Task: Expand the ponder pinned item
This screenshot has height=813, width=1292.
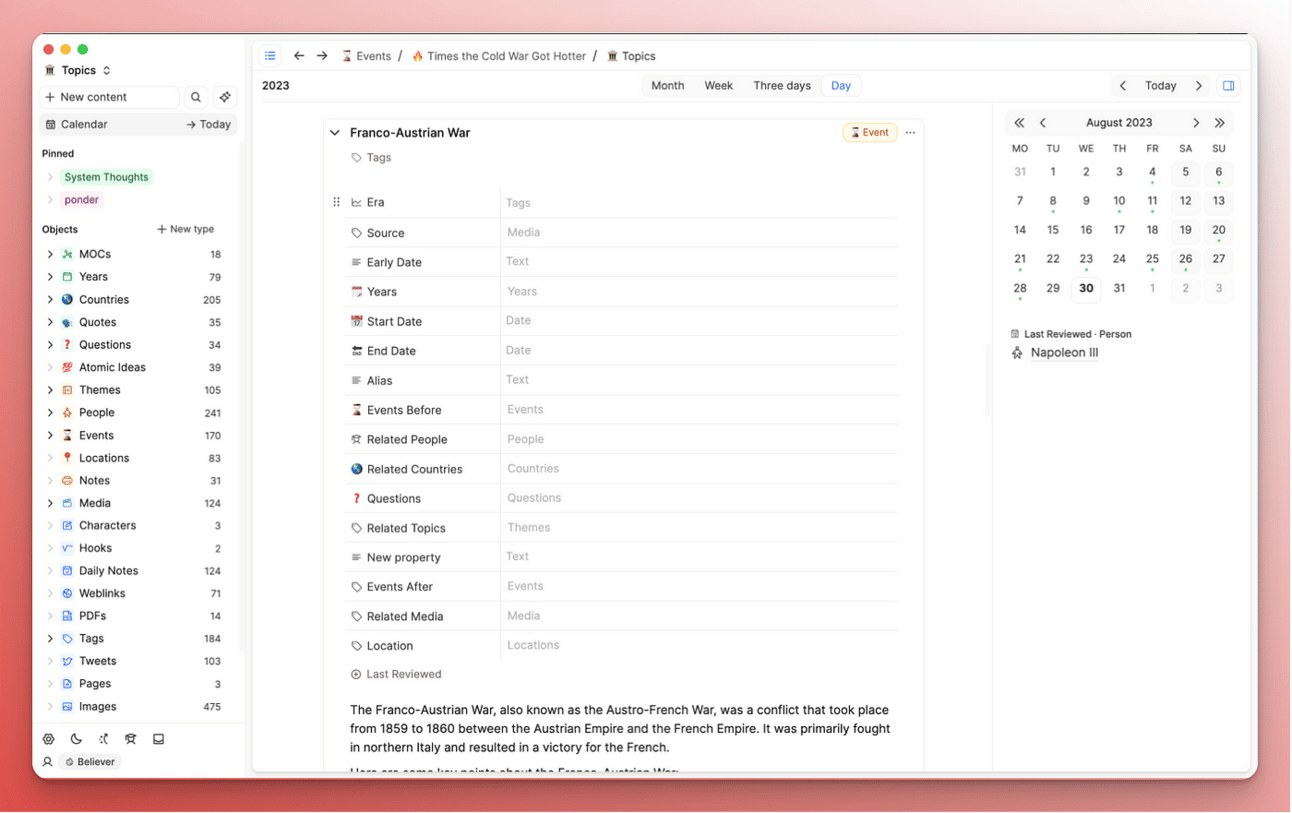Action: point(50,200)
